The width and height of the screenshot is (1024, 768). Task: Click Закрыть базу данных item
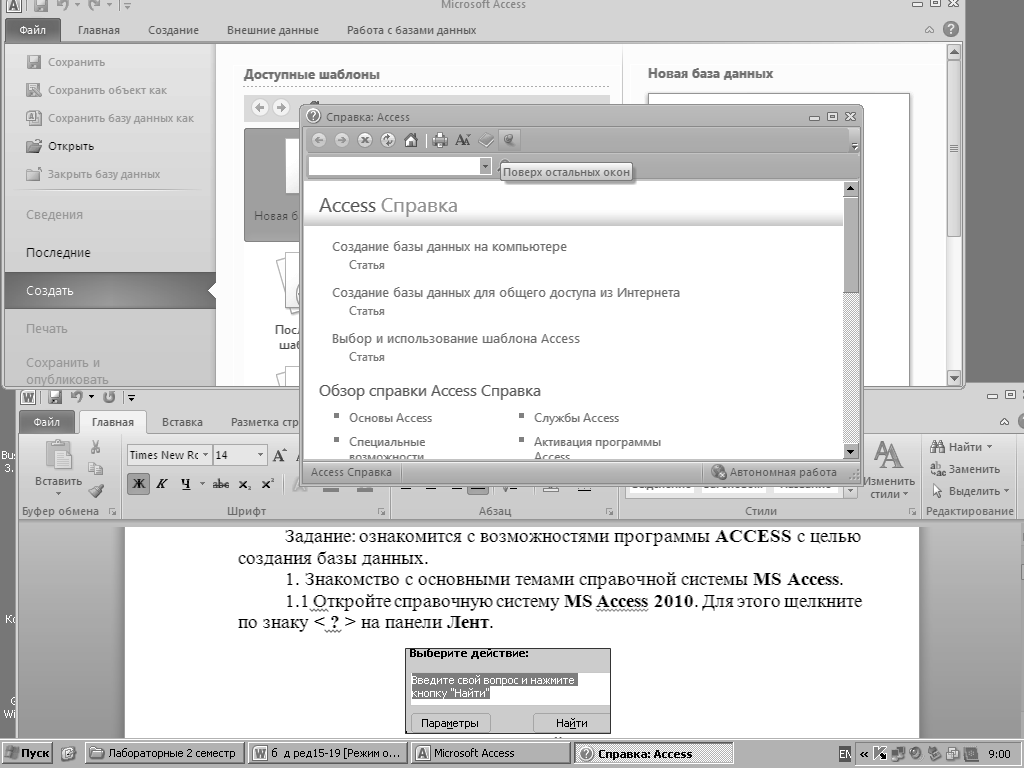[93, 174]
